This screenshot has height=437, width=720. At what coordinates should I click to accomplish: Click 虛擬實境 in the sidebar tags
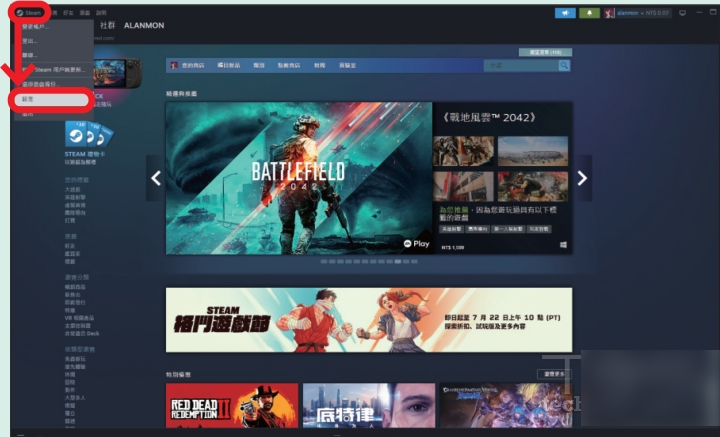click(x=75, y=205)
